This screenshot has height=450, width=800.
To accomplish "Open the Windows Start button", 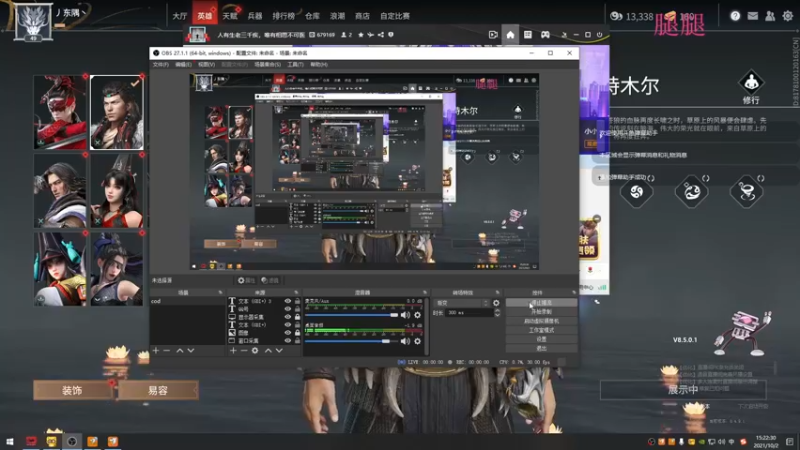I will pyautogui.click(x=9, y=441).
